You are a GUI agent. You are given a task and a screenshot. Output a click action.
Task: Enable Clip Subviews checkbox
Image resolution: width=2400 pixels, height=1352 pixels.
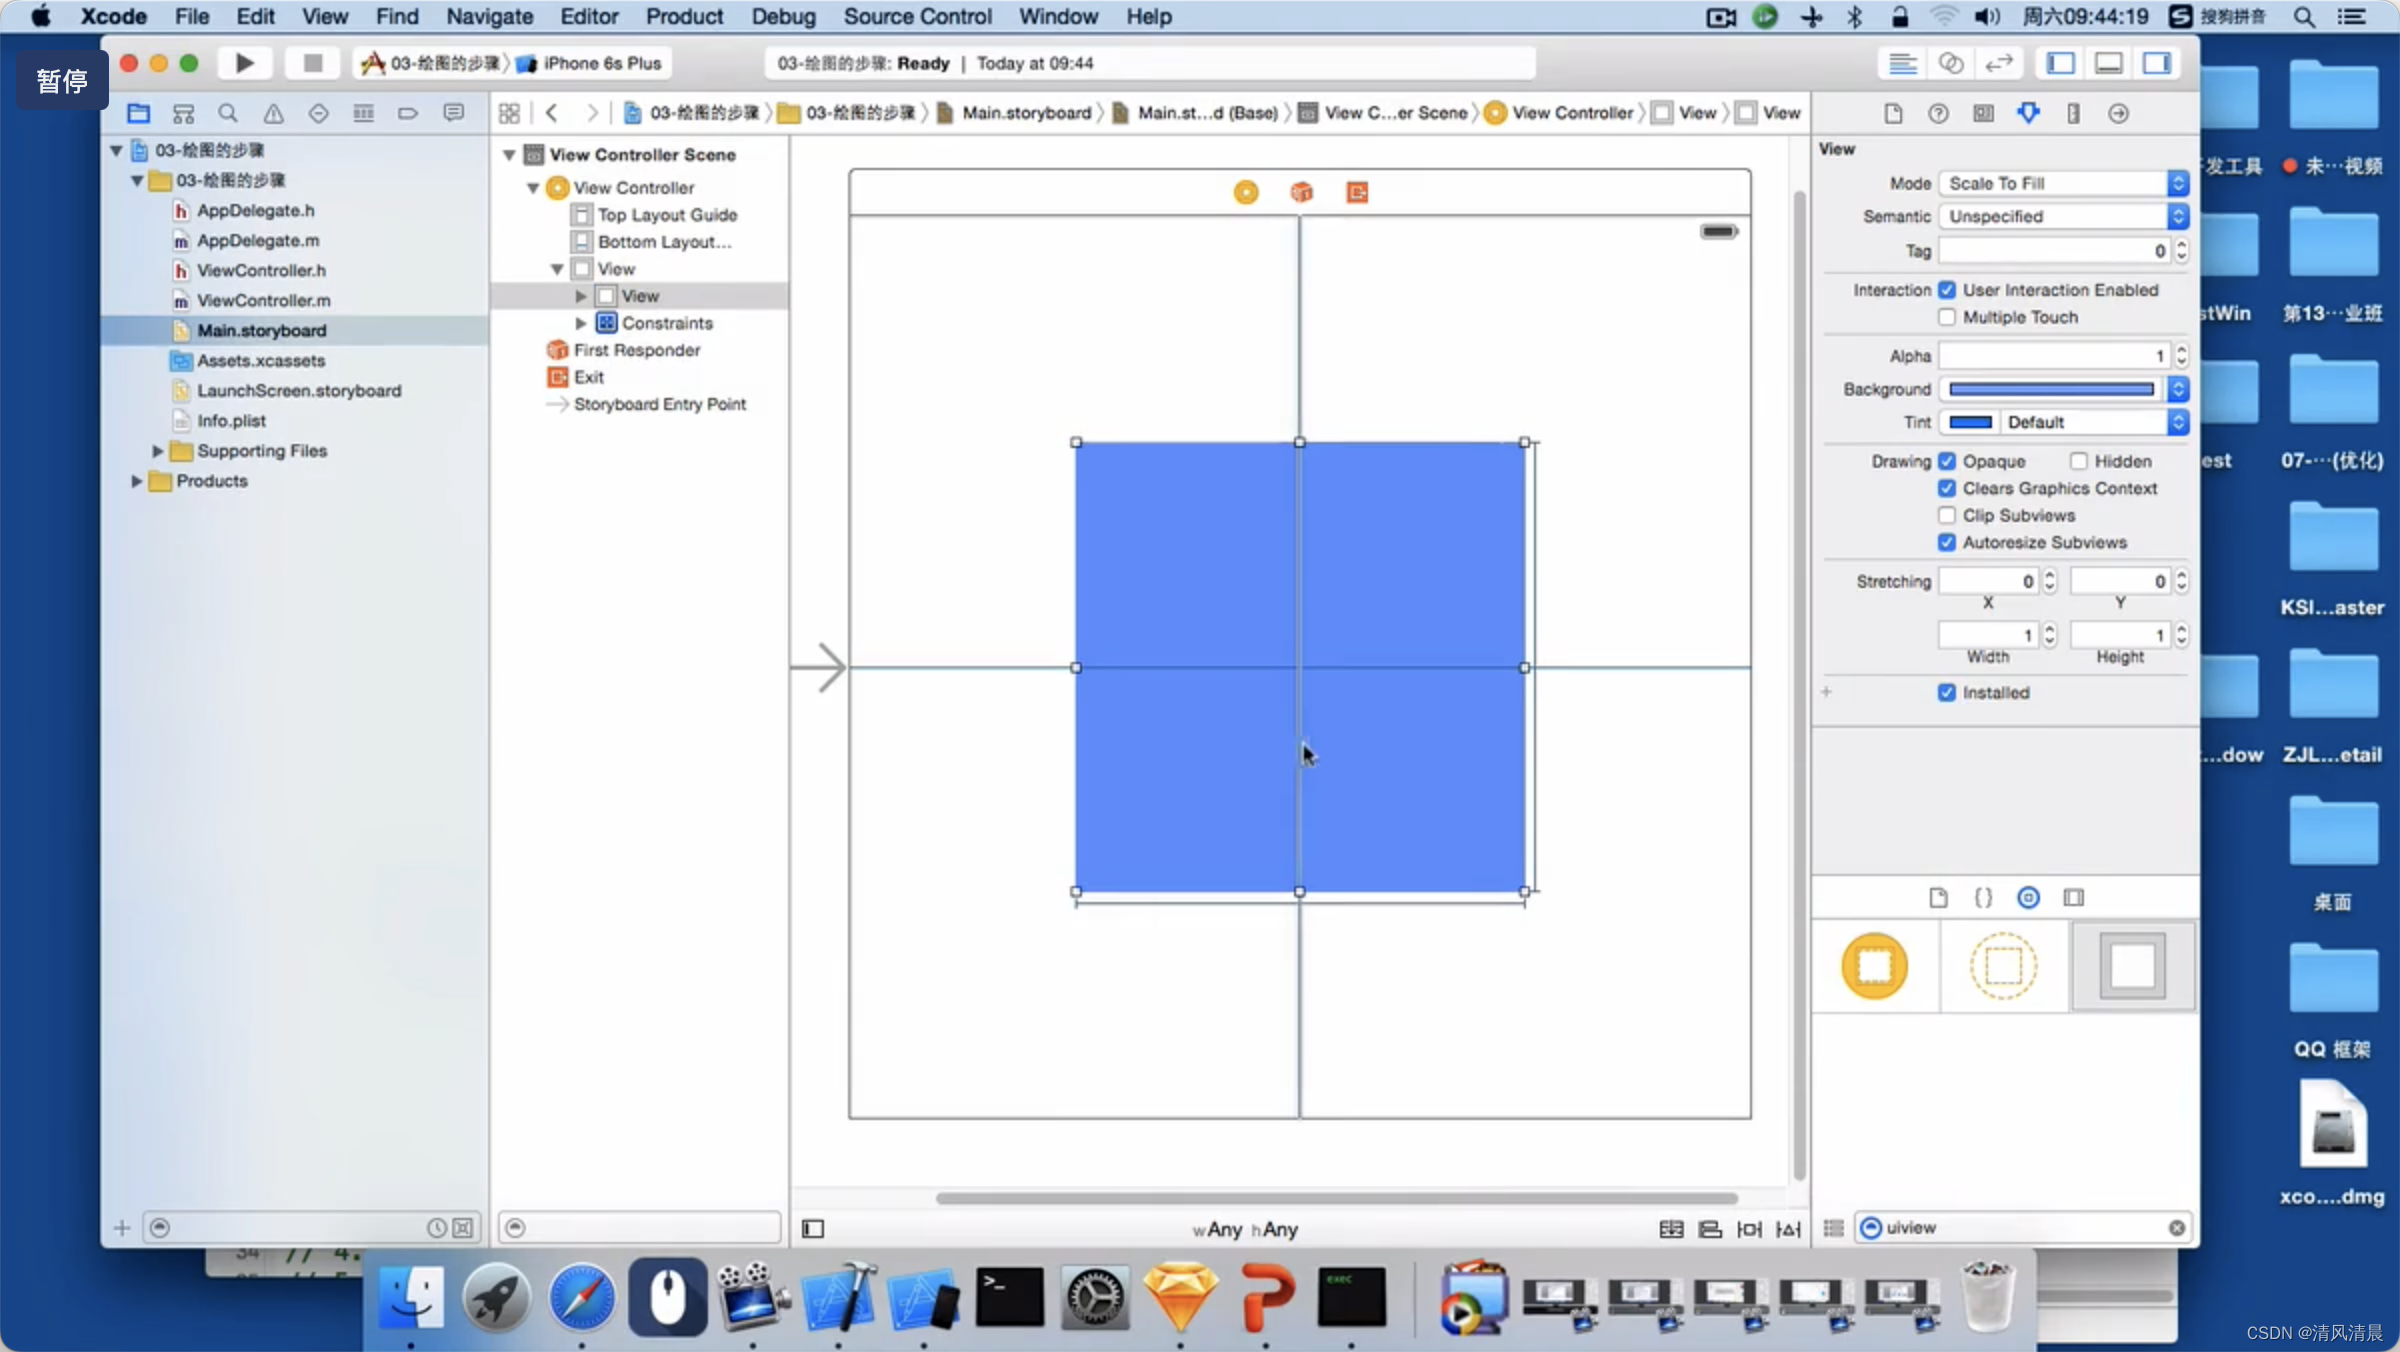point(1946,515)
